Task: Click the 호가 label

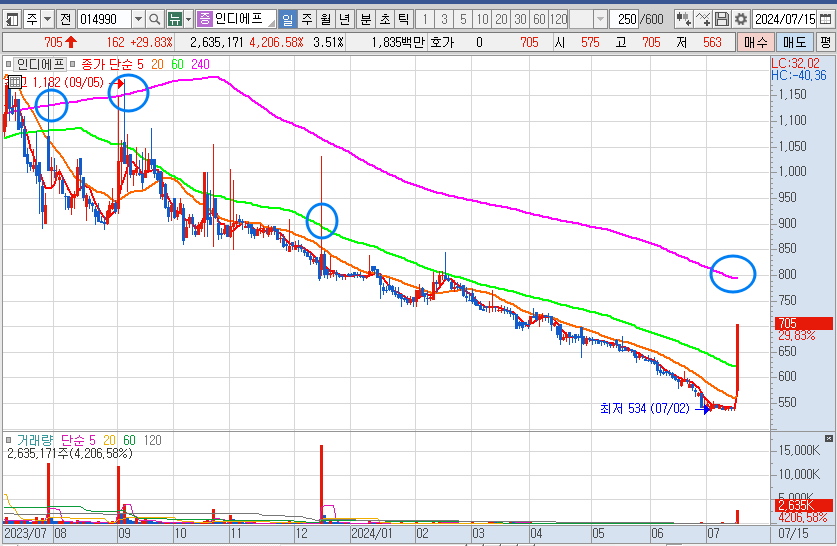Action: click(x=443, y=42)
